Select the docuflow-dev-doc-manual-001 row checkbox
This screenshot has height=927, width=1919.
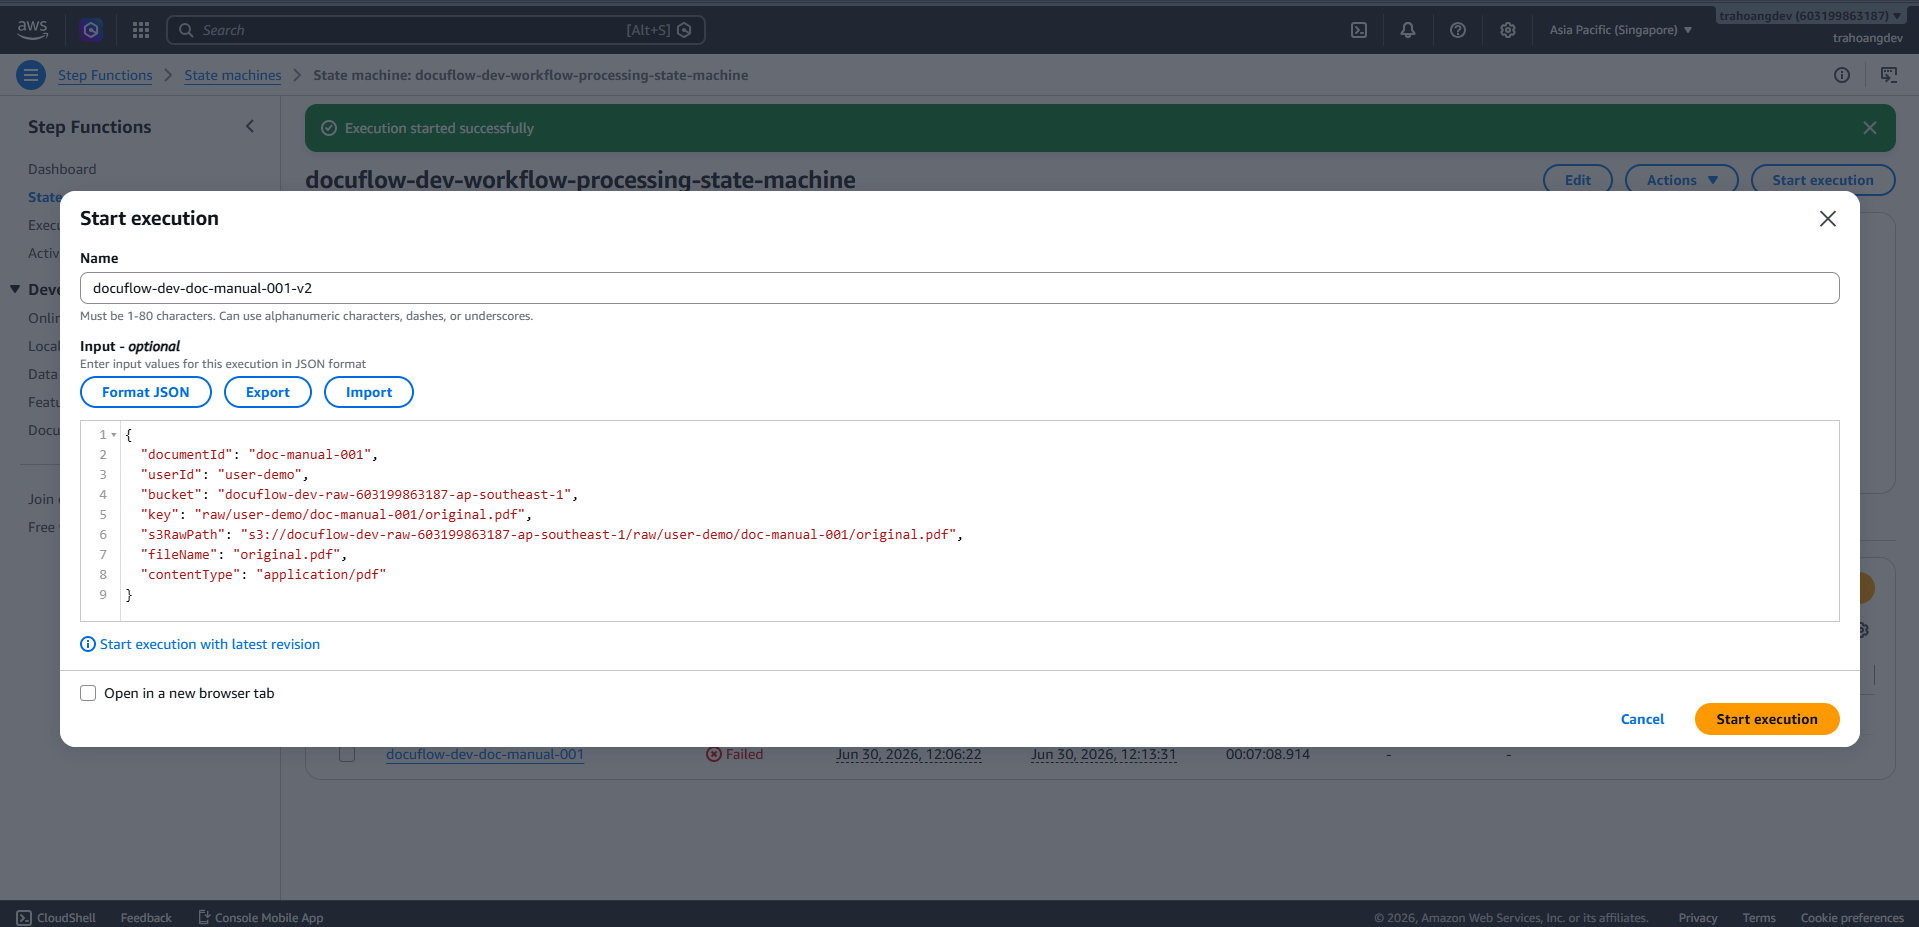pos(347,754)
